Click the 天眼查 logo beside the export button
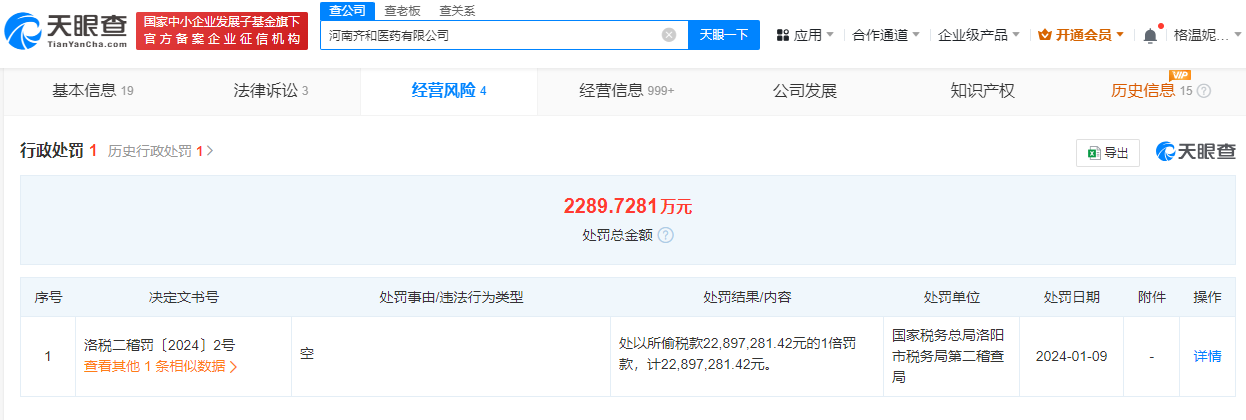Viewport: 1246px width, 420px height. coord(1195,152)
